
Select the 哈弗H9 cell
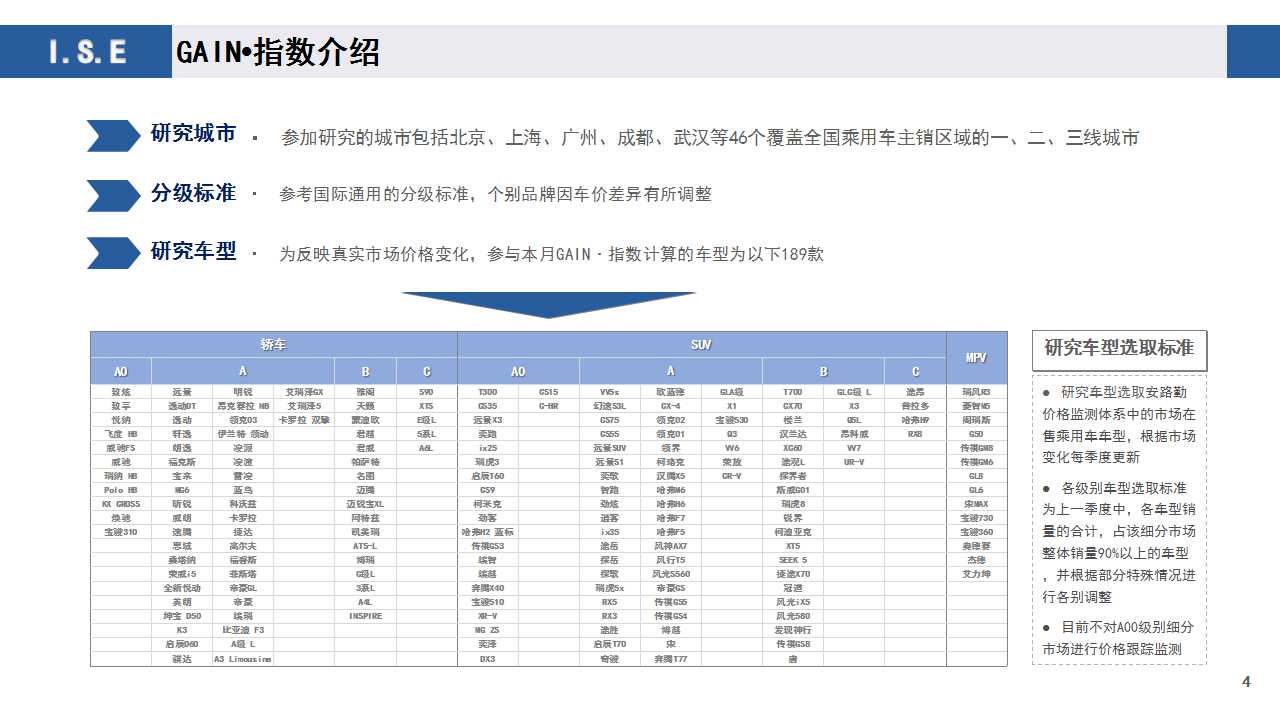[915, 420]
